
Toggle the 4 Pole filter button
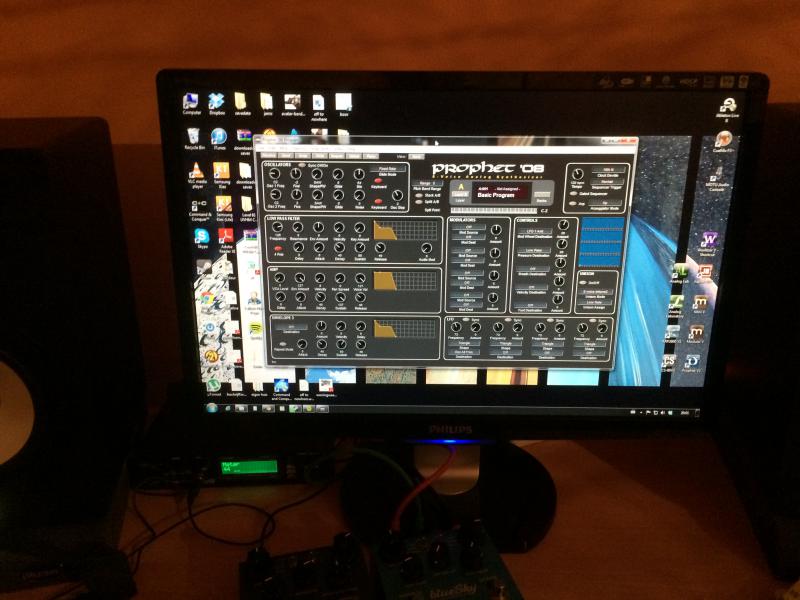tap(278, 249)
